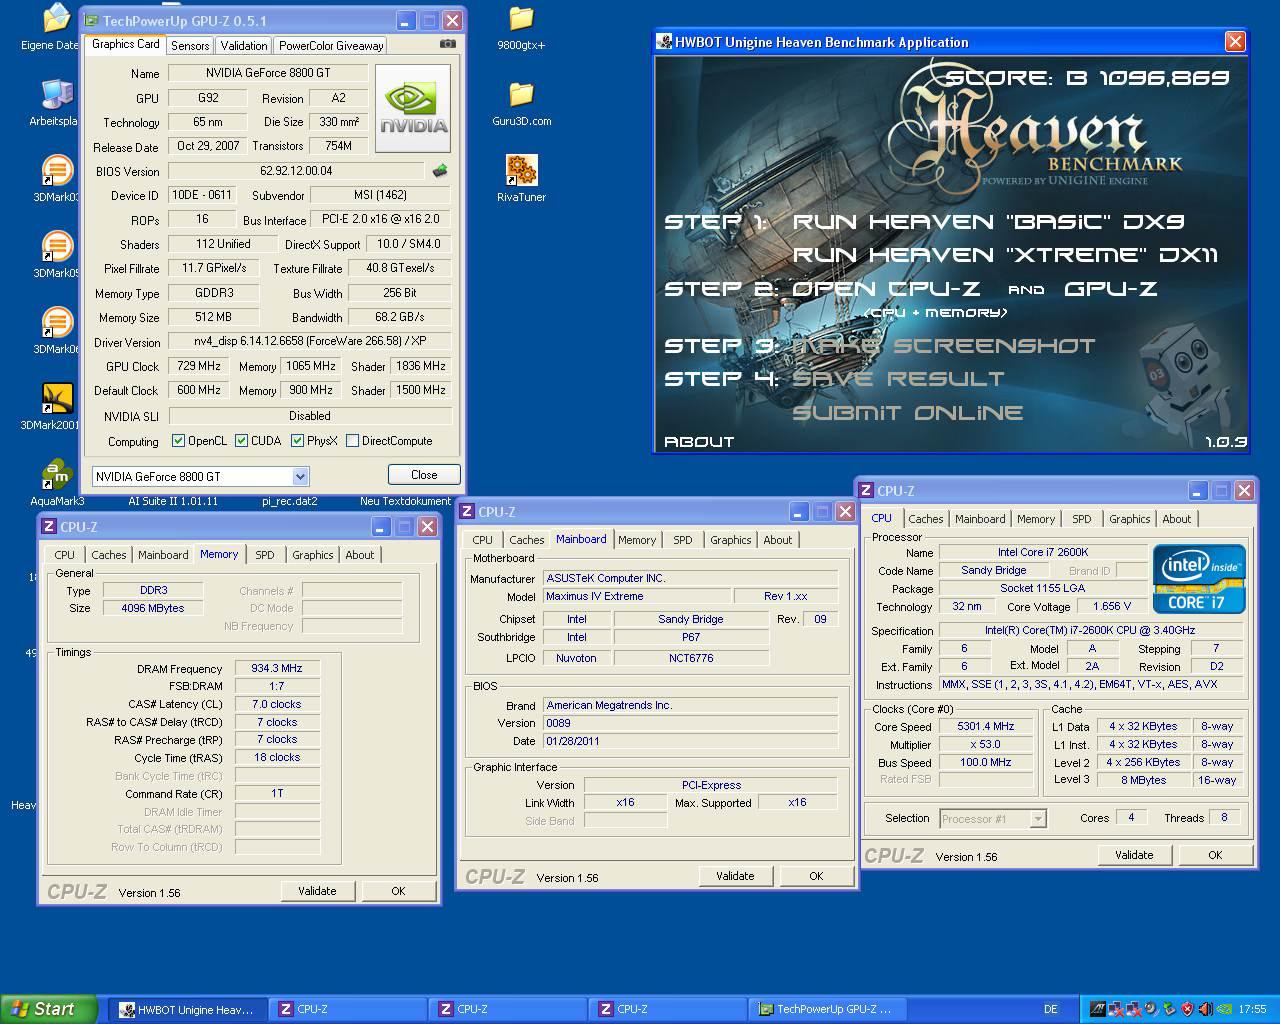
Task: Open CPU tab in memory CPU-Z window
Action: tap(65, 555)
